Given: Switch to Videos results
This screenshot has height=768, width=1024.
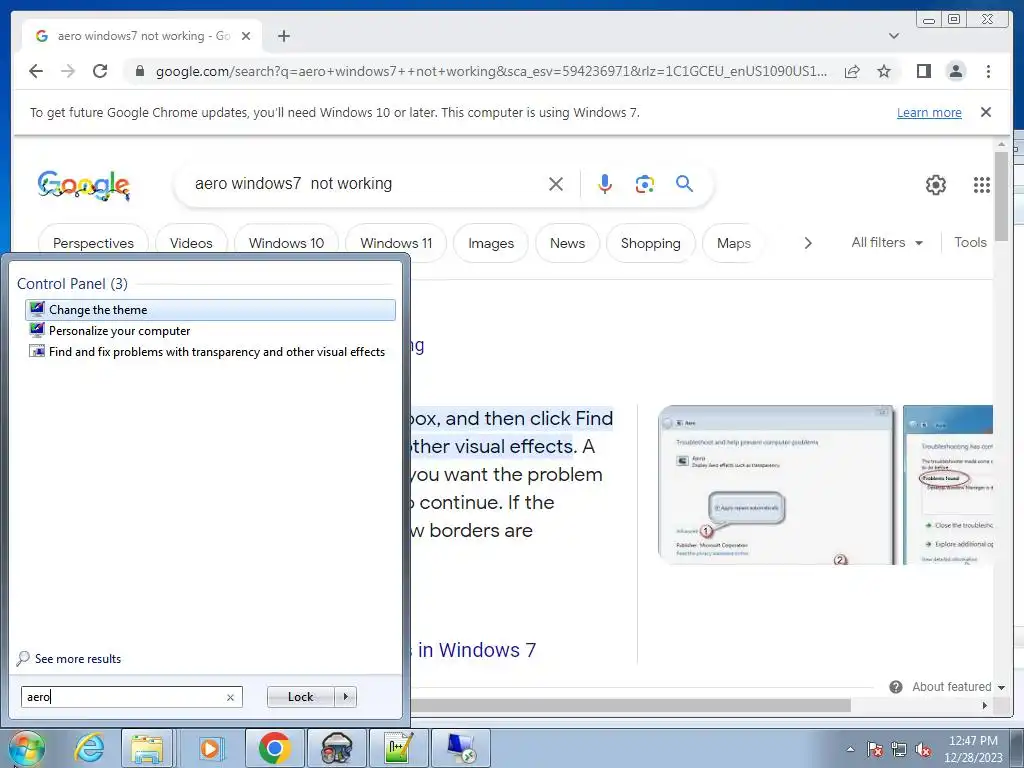Looking at the screenshot, I should pyautogui.click(x=191, y=243).
